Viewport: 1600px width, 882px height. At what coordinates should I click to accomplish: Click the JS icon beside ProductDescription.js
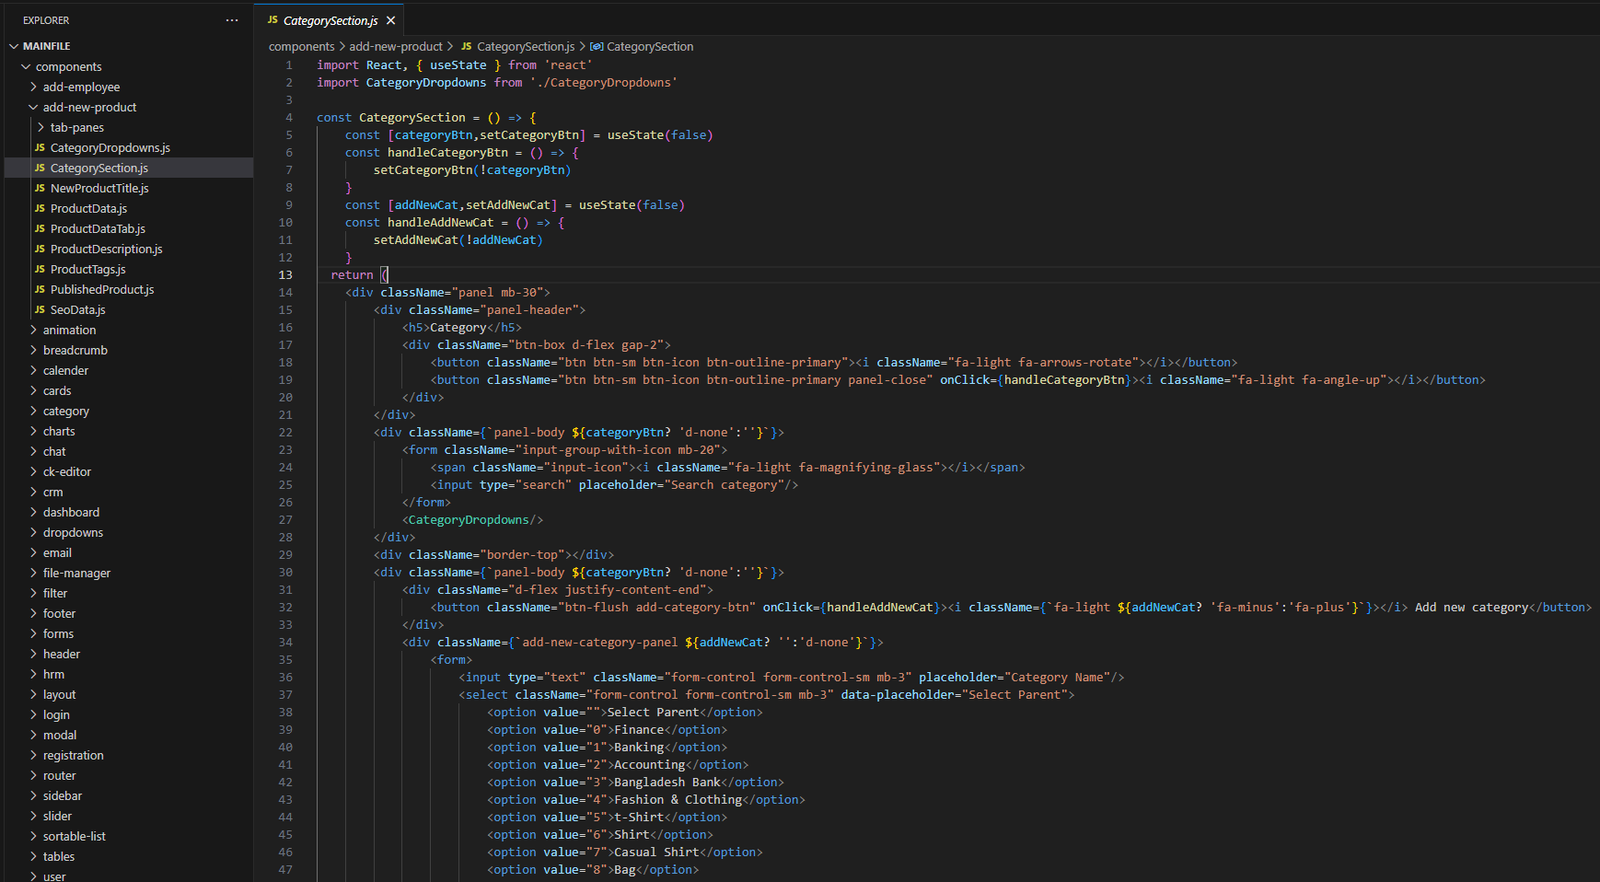40,249
